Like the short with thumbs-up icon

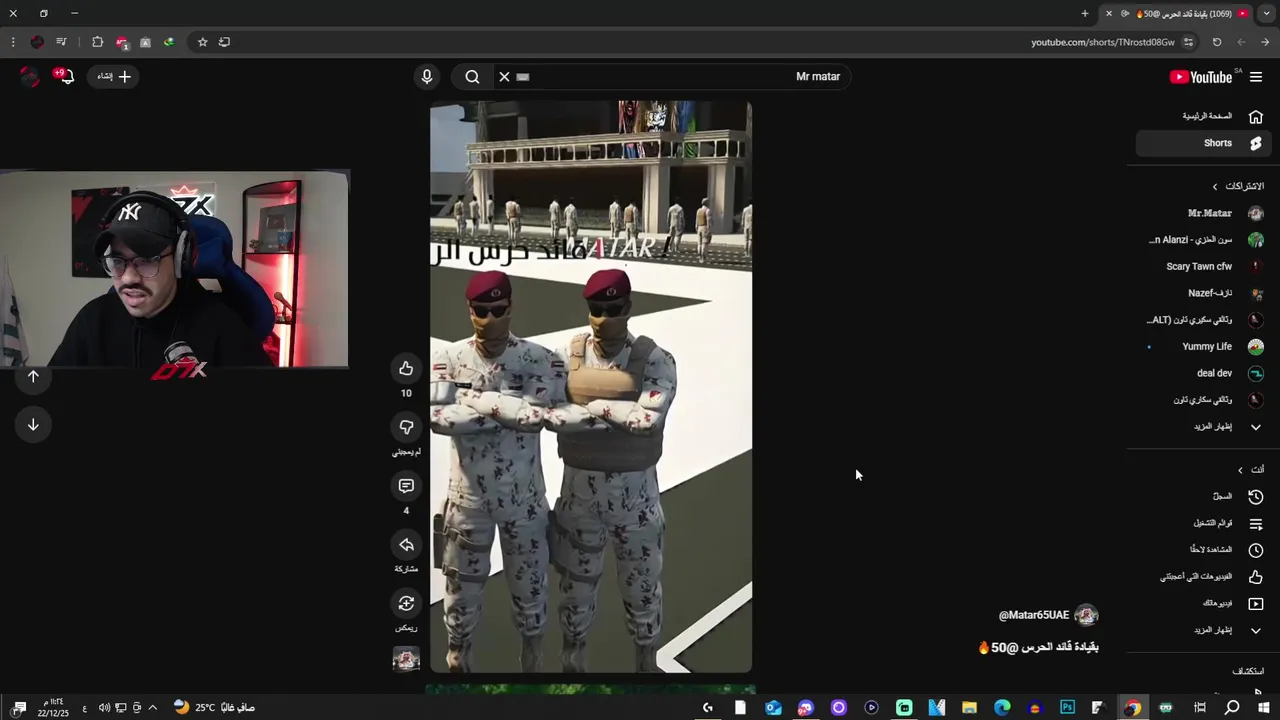(x=406, y=369)
